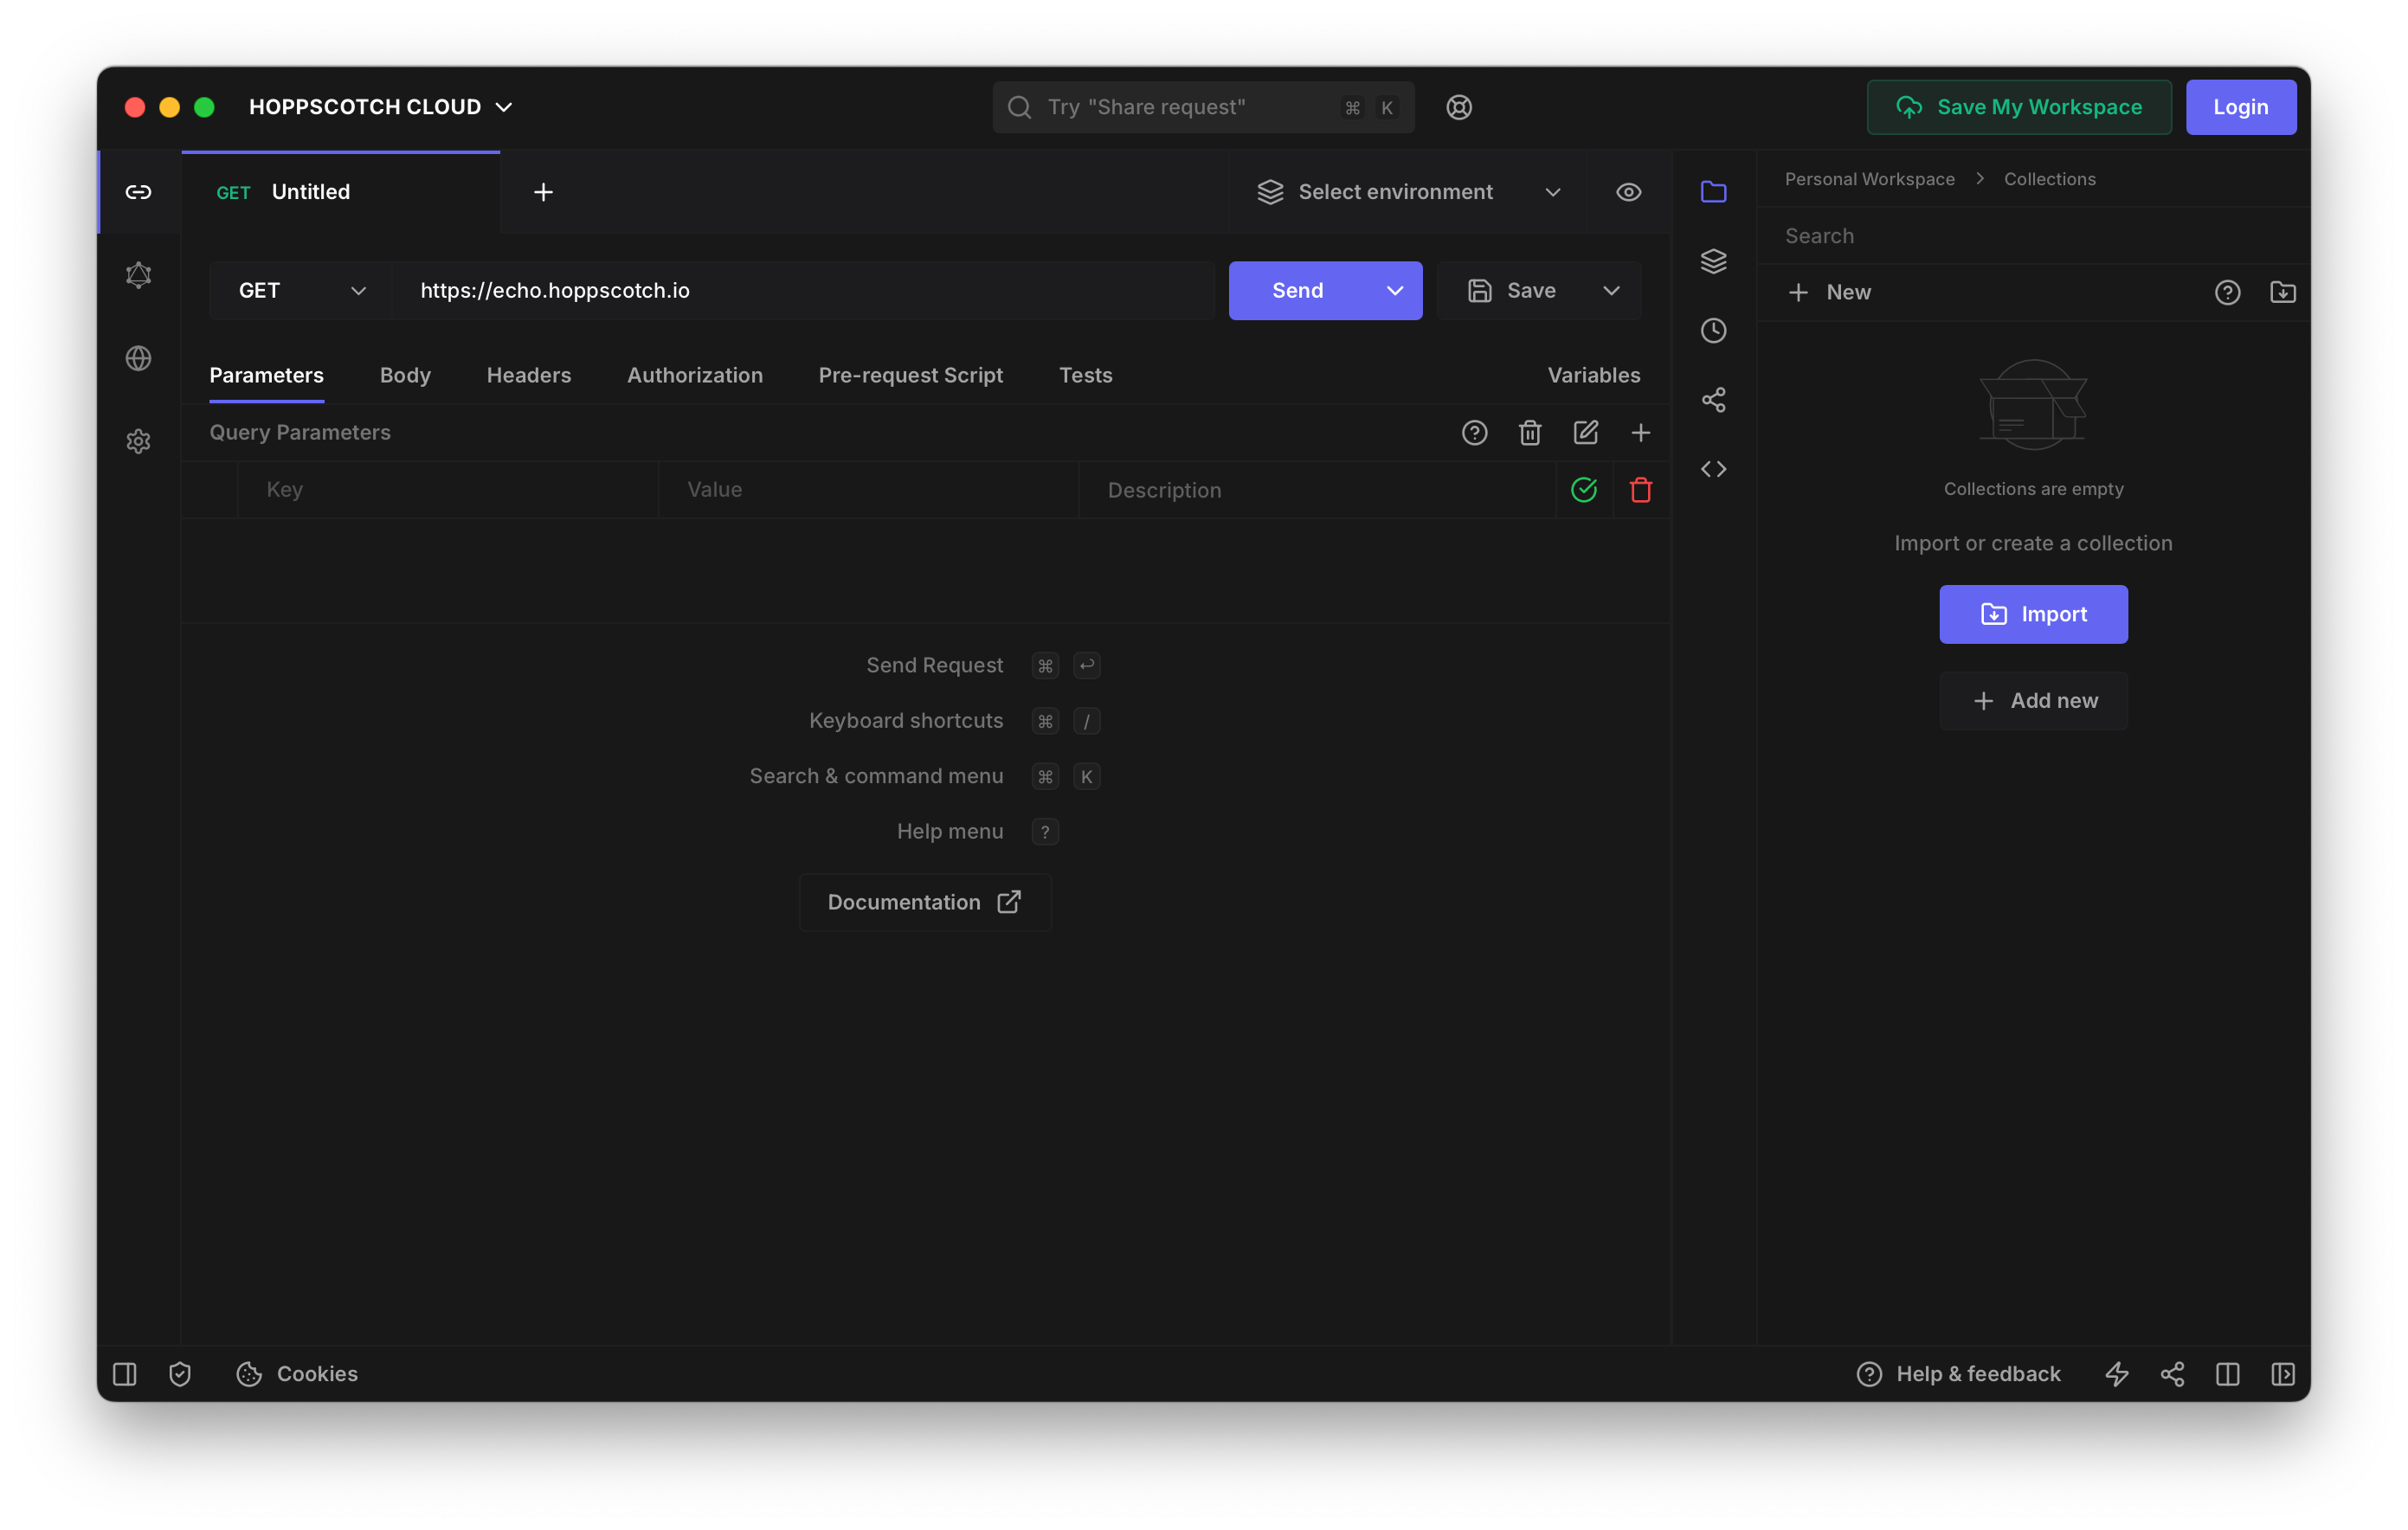
Task: Switch to Headers tab
Action: (528, 375)
